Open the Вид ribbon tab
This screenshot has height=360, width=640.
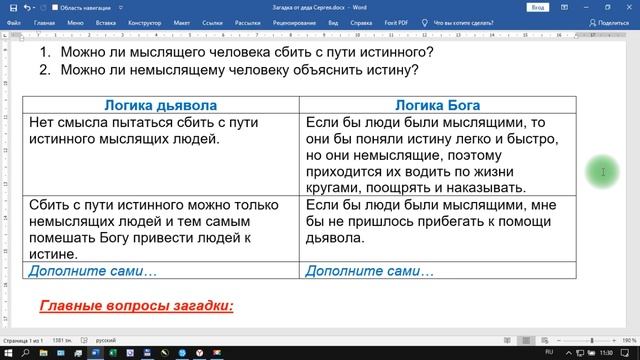(x=333, y=23)
